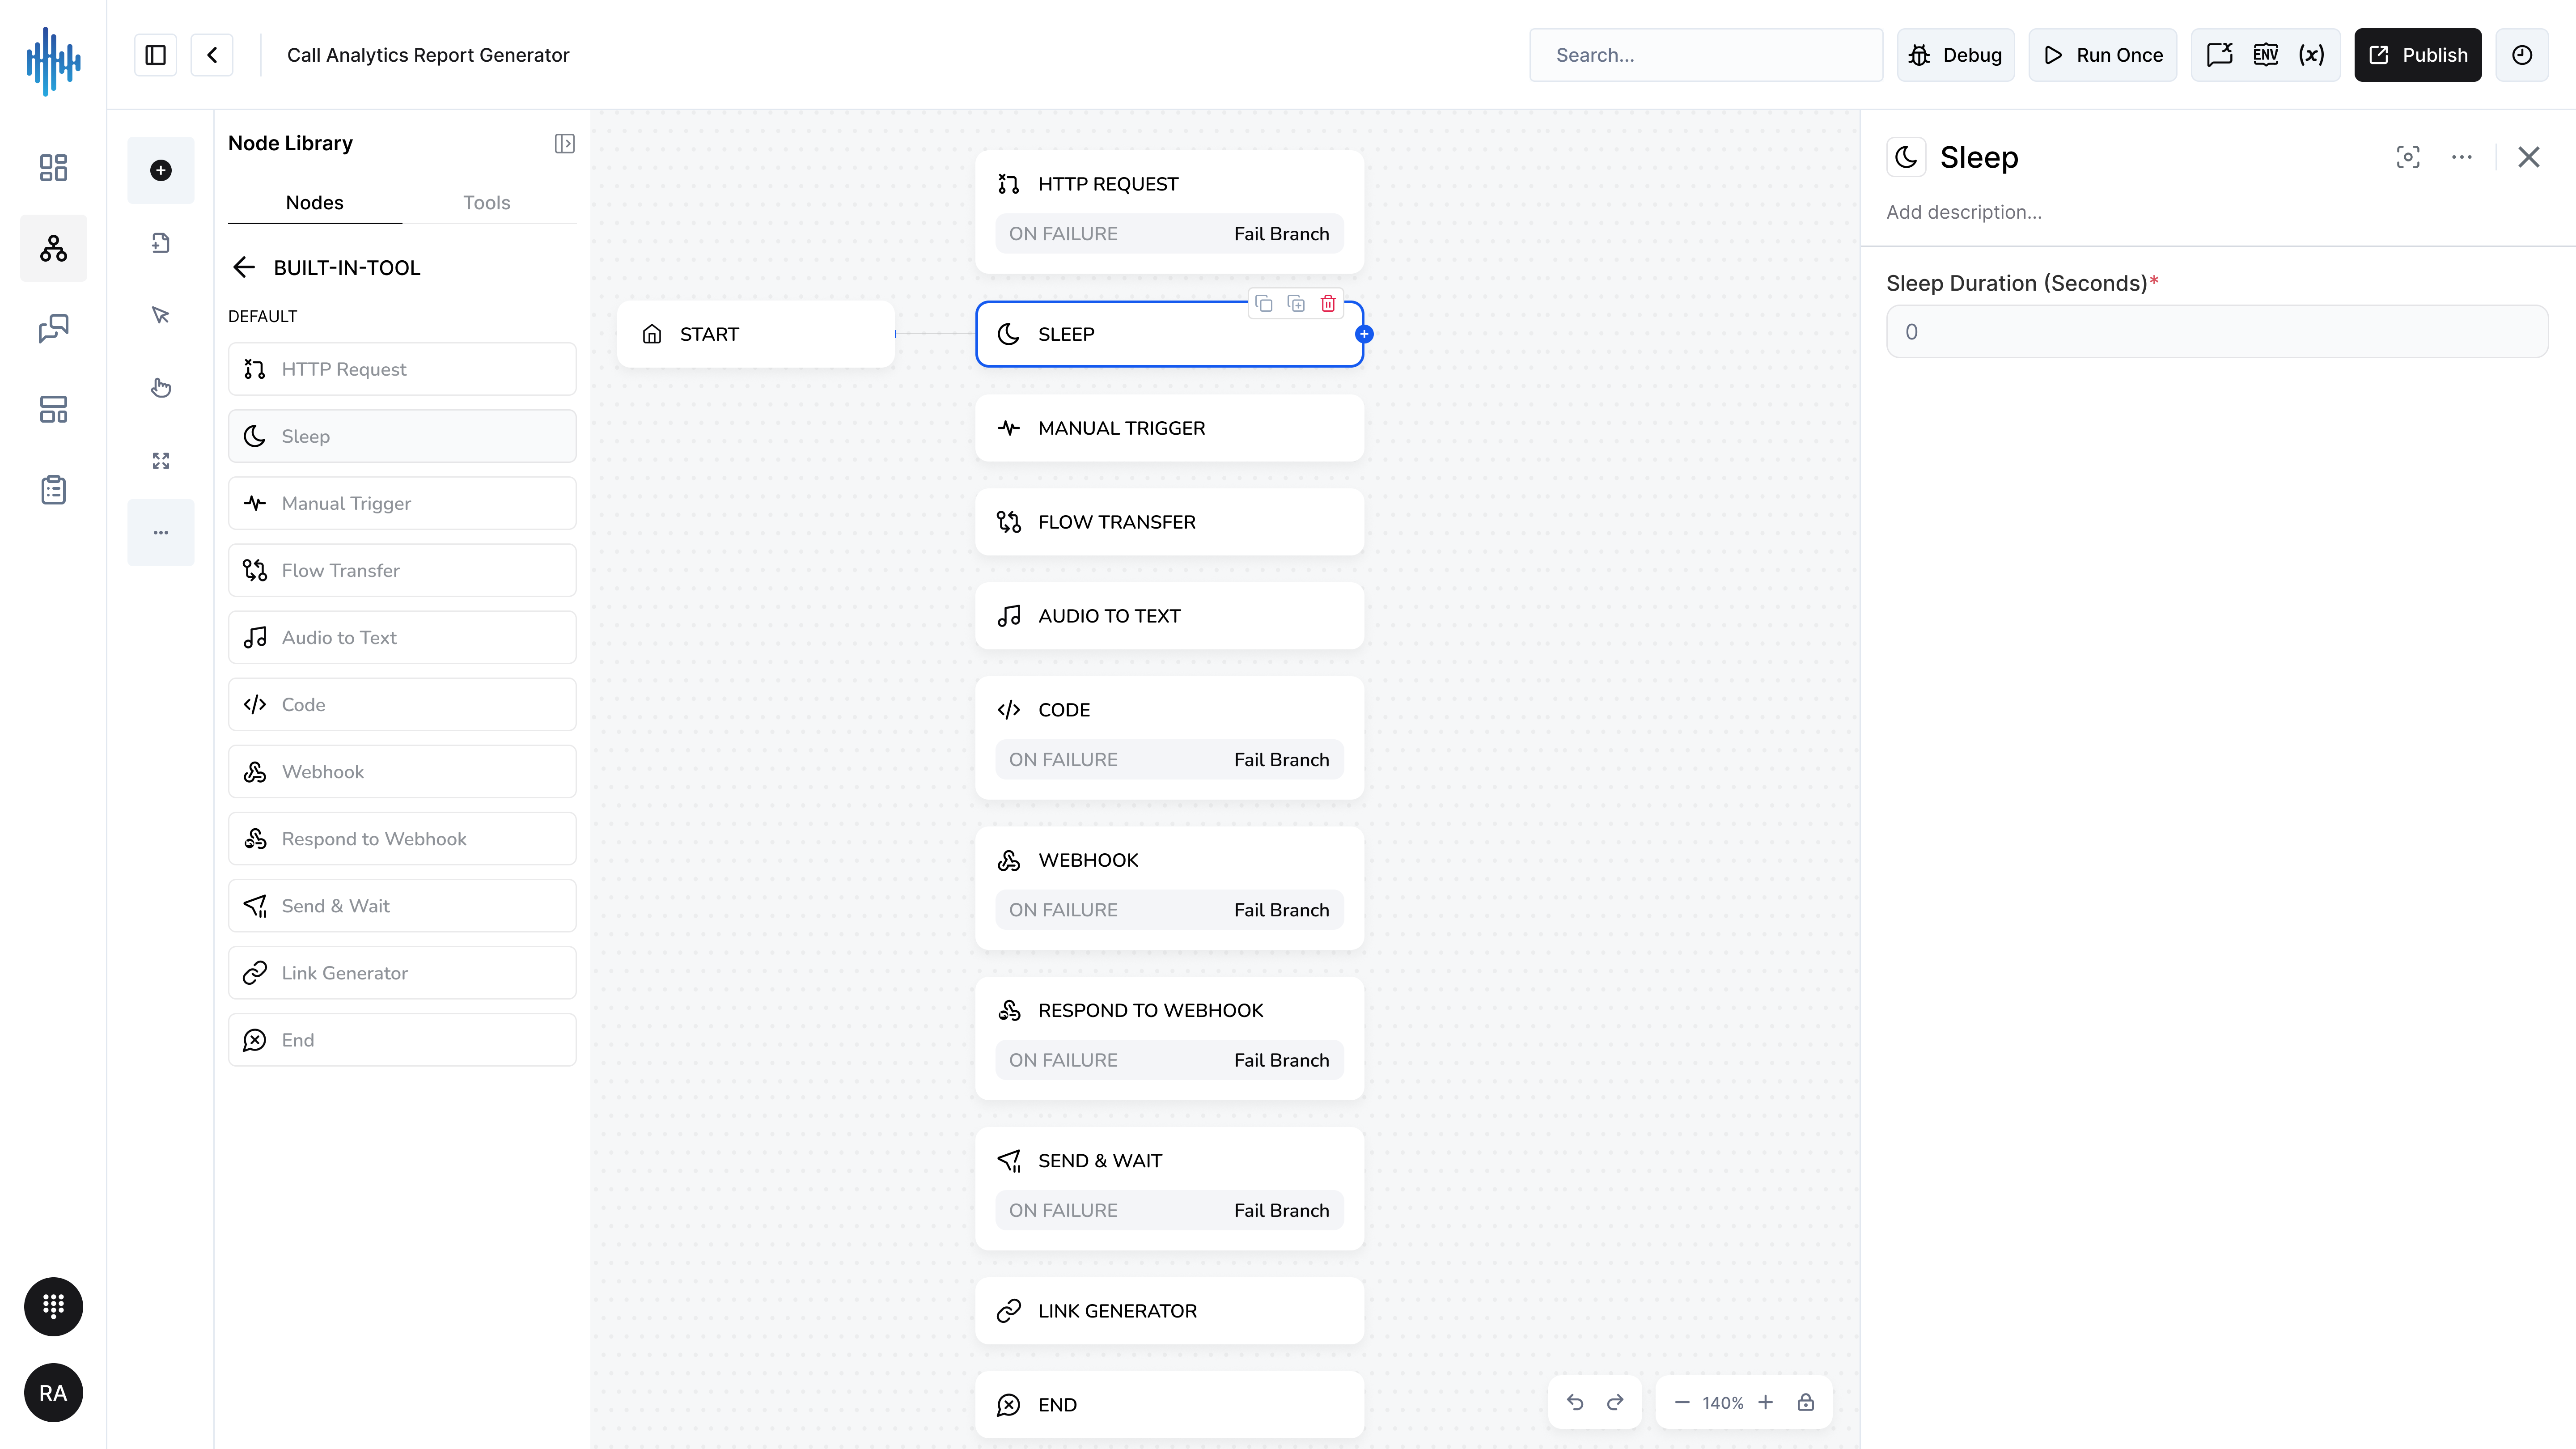Select End in Node Library
This screenshot has width=2576, height=1449.
point(402,1039)
